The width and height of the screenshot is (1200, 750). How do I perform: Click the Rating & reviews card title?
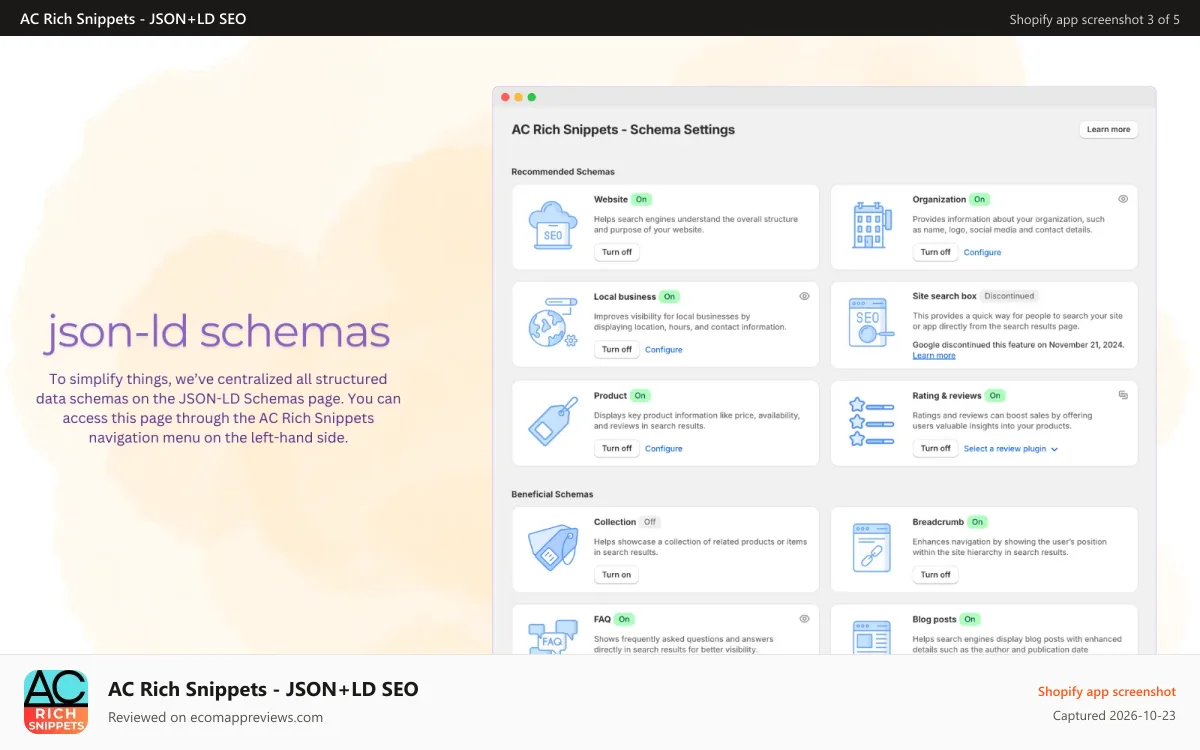pyautogui.click(x=947, y=395)
